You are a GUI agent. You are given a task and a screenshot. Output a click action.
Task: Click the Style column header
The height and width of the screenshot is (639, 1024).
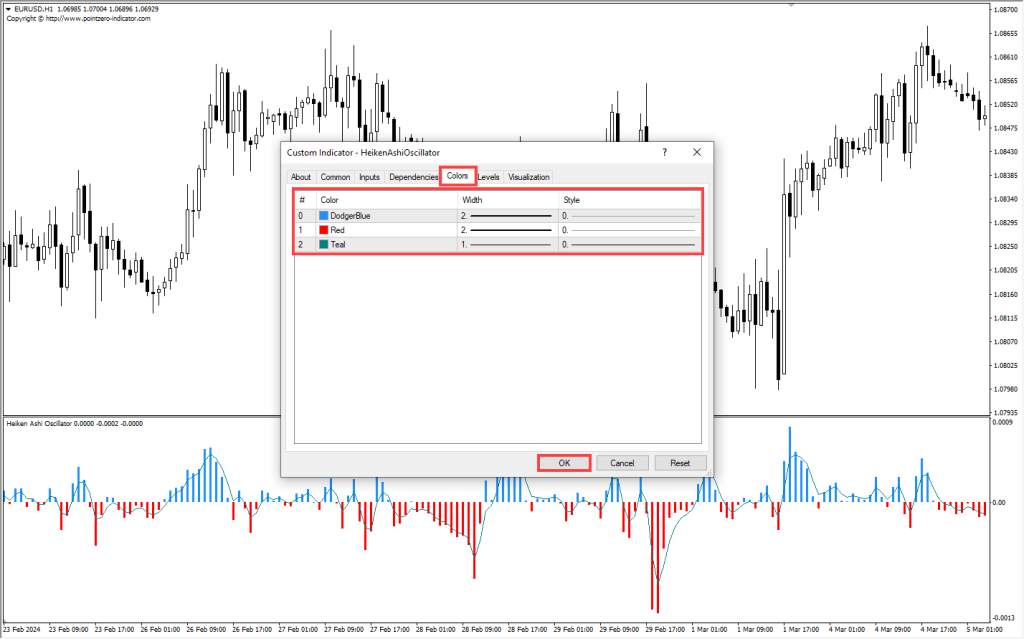coord(630,200)
